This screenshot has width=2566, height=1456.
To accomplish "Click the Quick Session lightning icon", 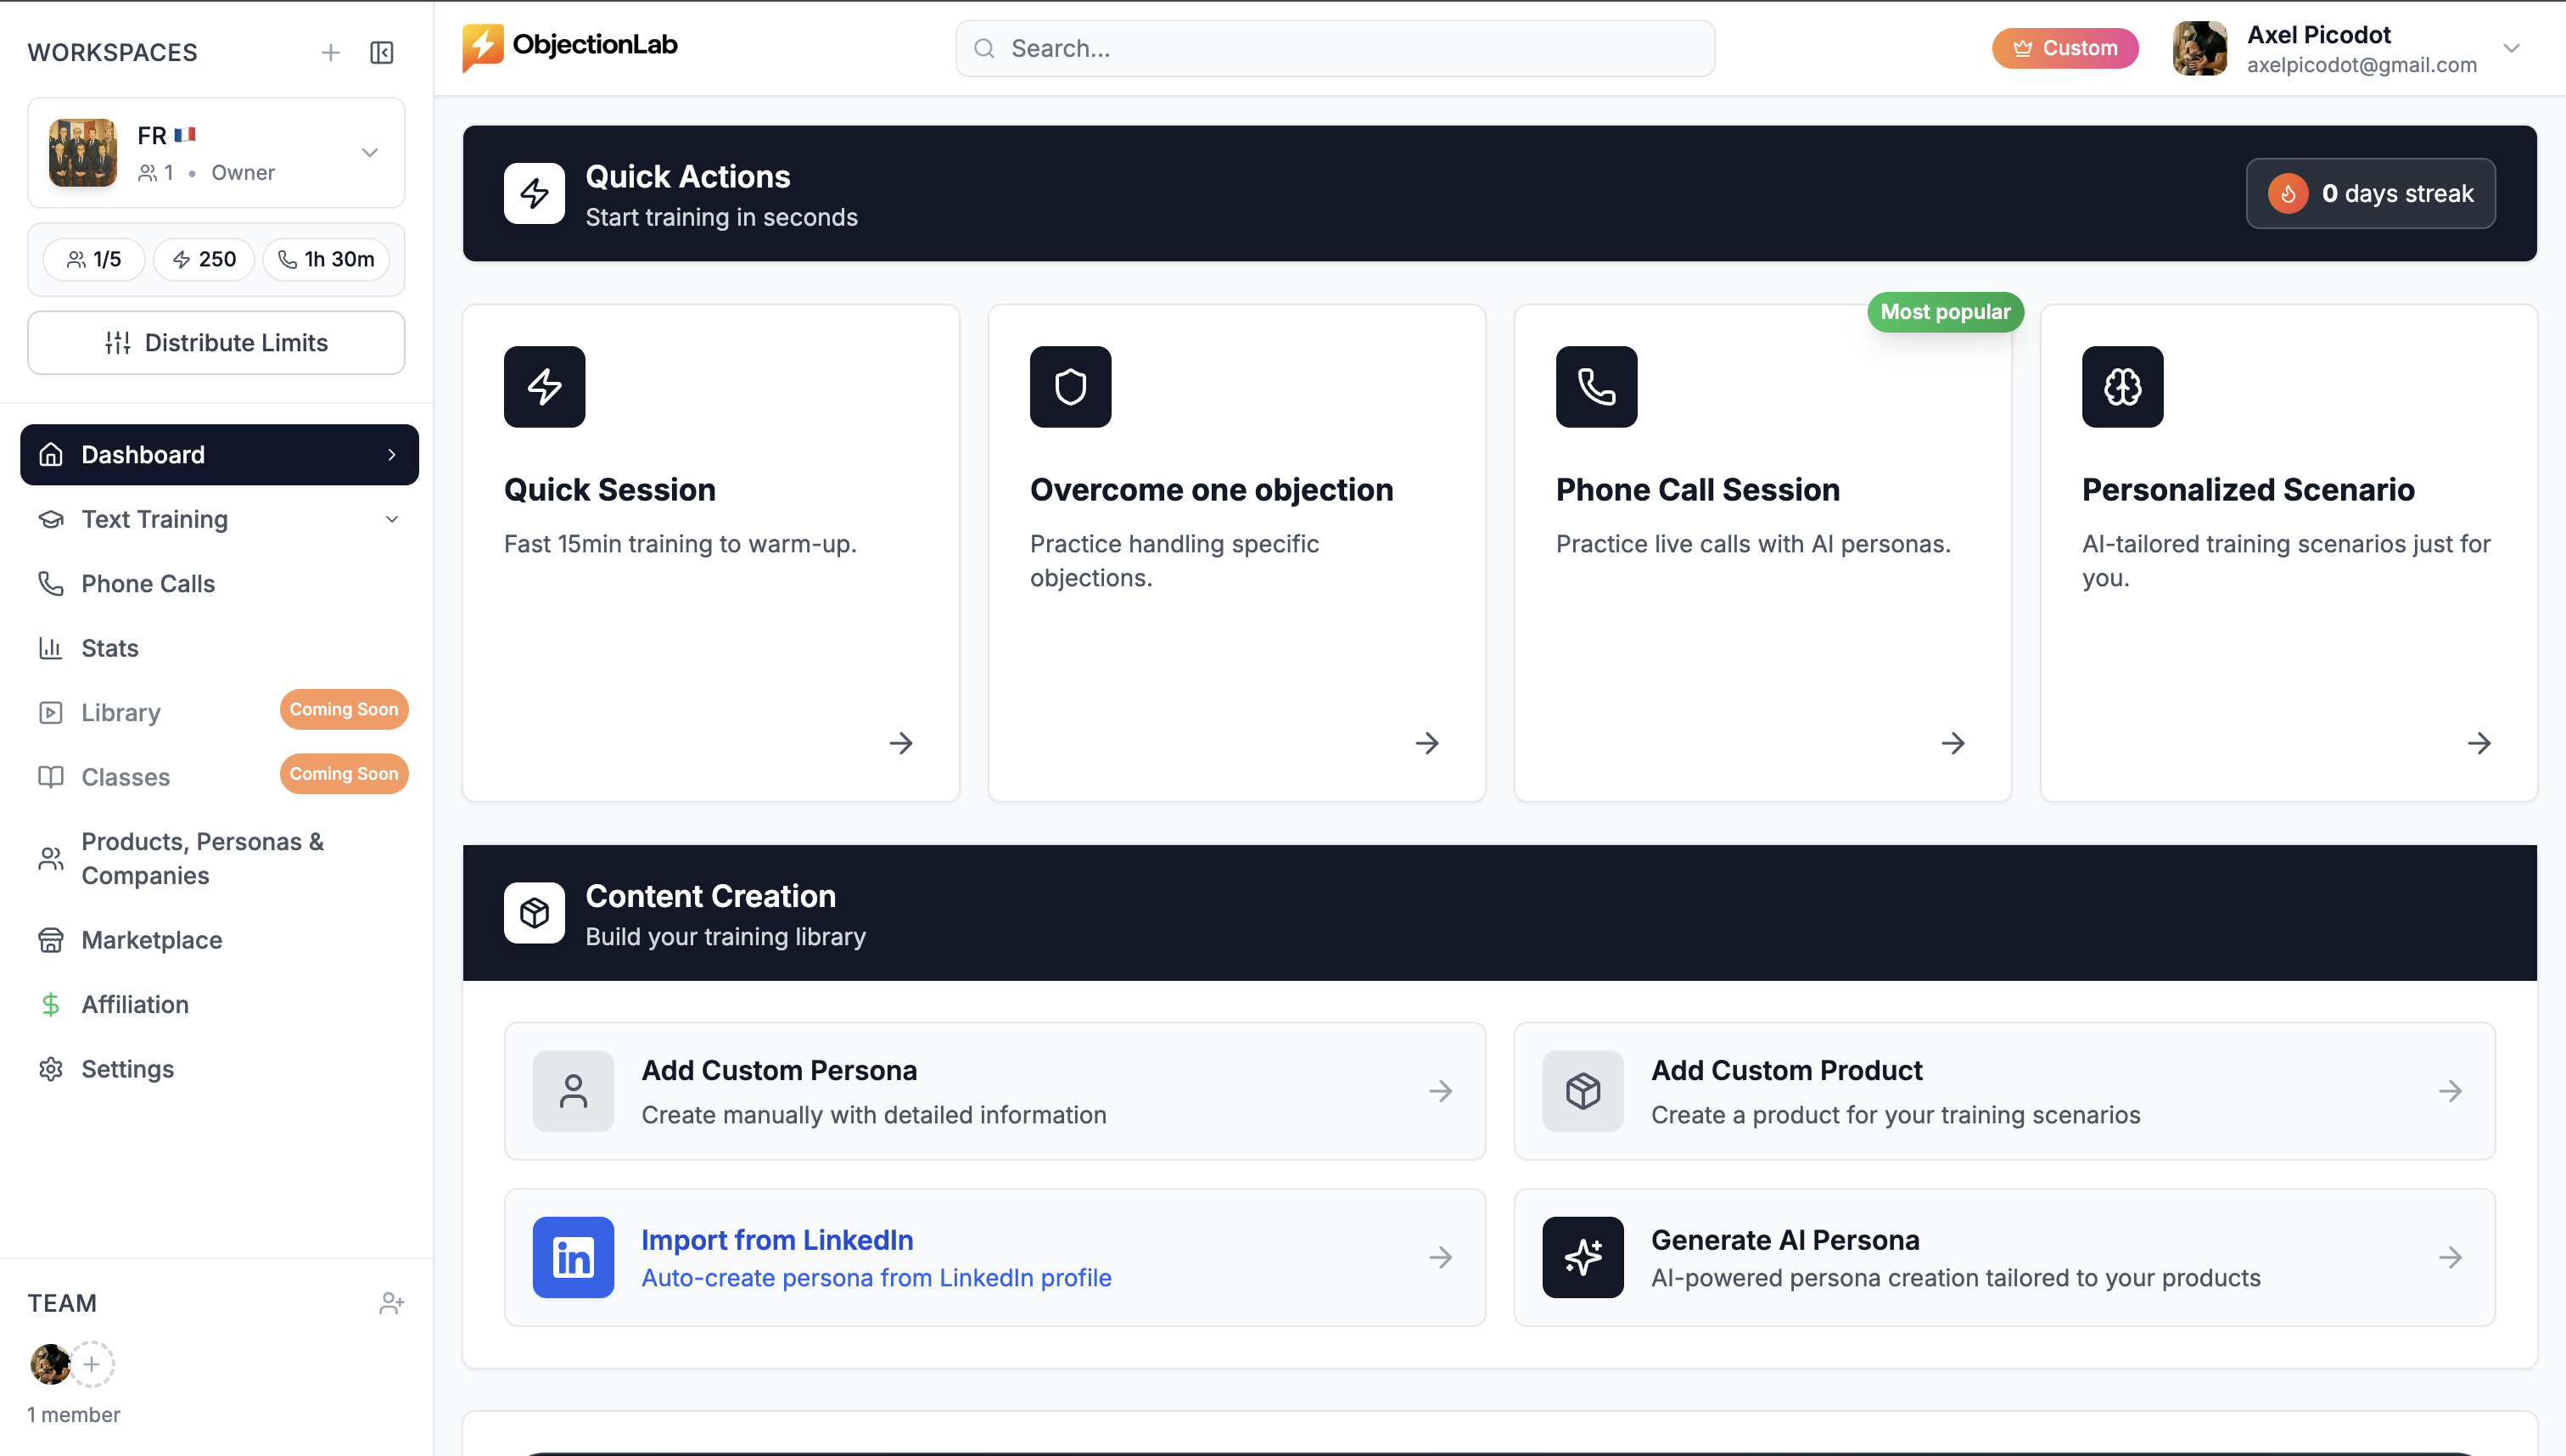I will click(x=544, y=386).
